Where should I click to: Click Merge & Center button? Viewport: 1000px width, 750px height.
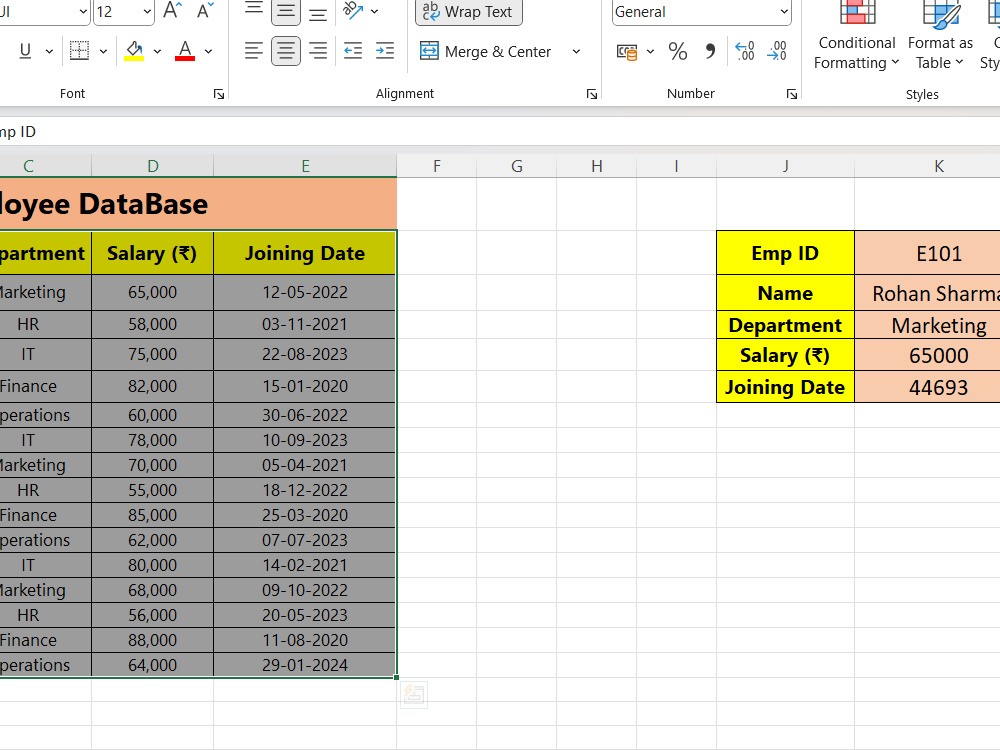pos(485,52)
